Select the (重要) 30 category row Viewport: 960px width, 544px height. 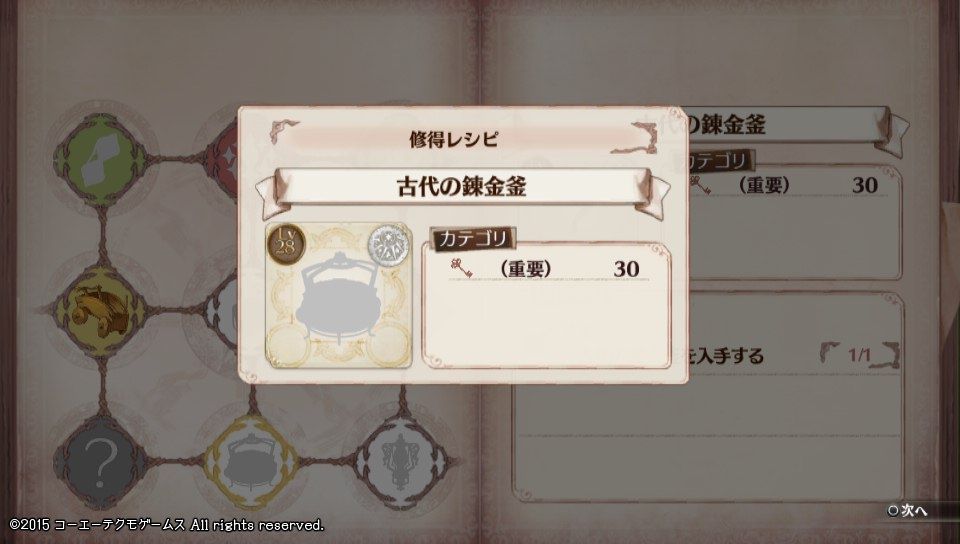pyautogui.click(x=549, y=269)
